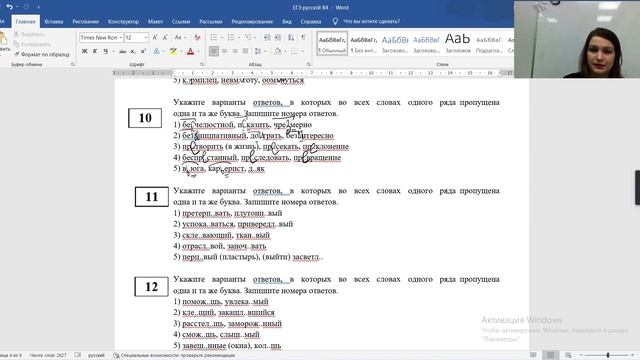Toggle italic formatting (К)
The width and height of the screenshot is (640, 360).
coord(95,51)
